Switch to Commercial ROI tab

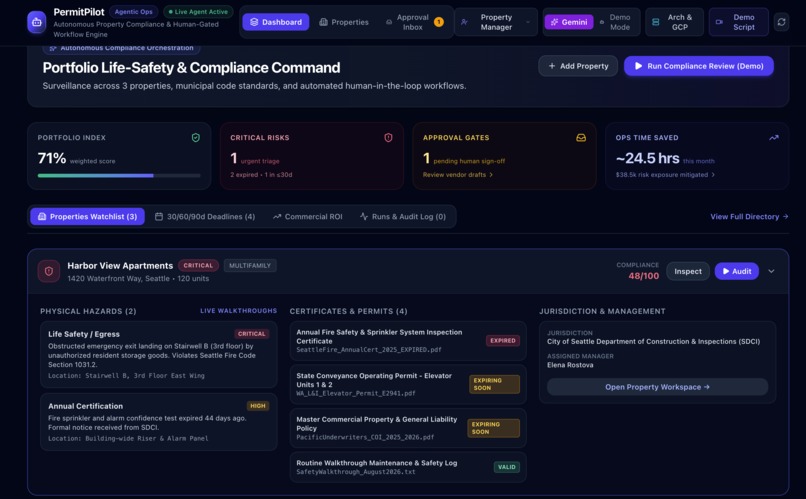click(x=307, y=217)
